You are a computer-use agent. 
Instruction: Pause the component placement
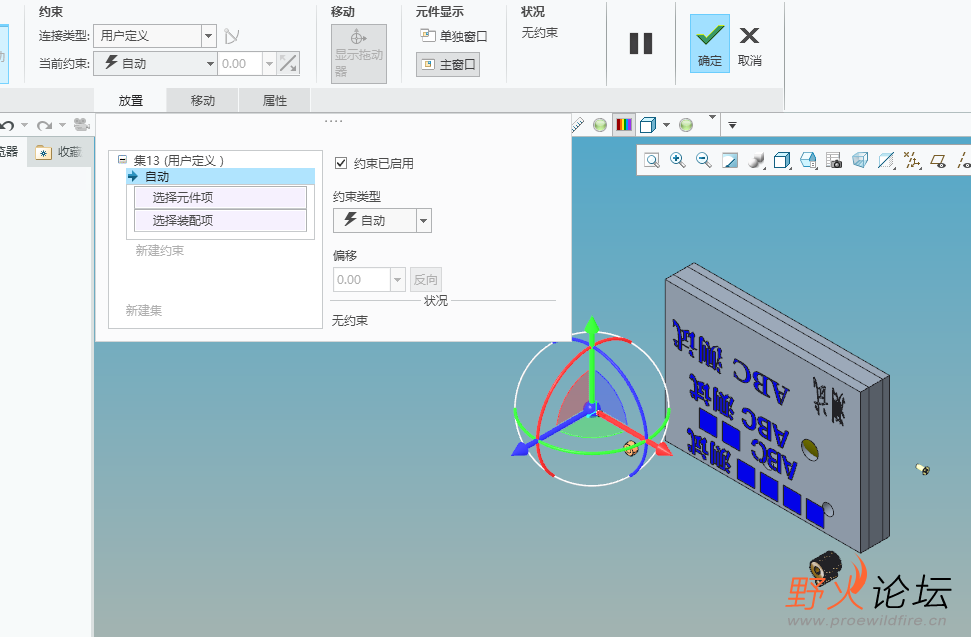pyautogui.click(x=641, y=44)
